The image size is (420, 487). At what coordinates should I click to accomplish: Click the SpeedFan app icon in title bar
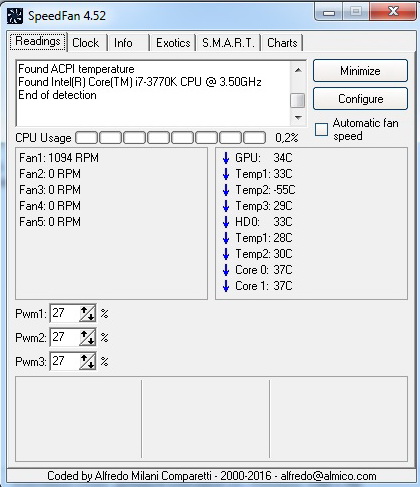click(x=15, y=16)
